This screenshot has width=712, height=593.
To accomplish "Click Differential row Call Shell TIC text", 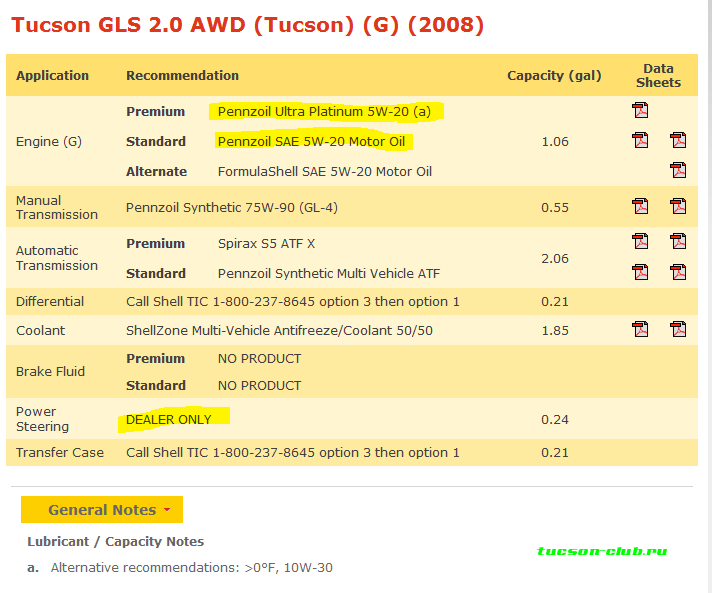I will tap(292, 301).
